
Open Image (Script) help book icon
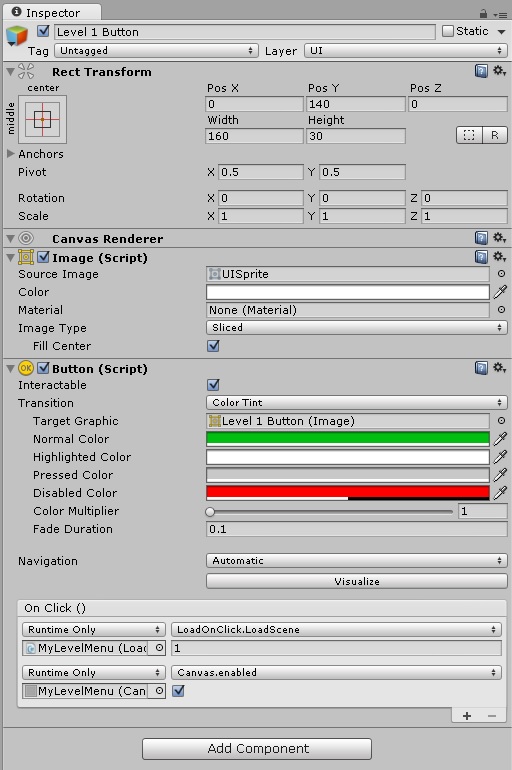pyautogui.click(x=481, y=257)
